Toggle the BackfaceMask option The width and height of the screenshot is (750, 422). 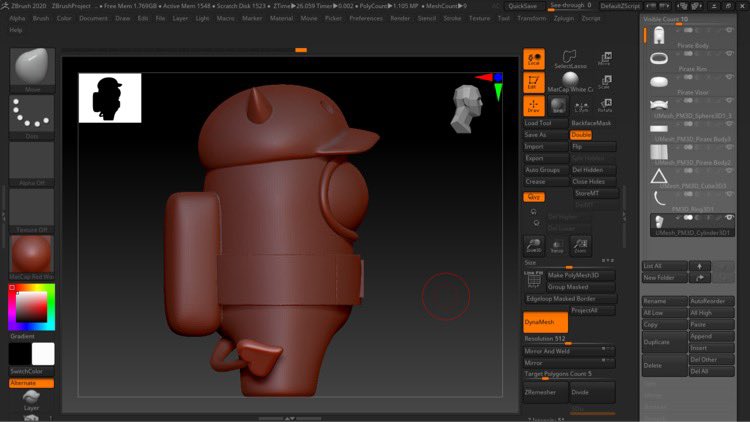pyautogui.click(x=591, y=123)
